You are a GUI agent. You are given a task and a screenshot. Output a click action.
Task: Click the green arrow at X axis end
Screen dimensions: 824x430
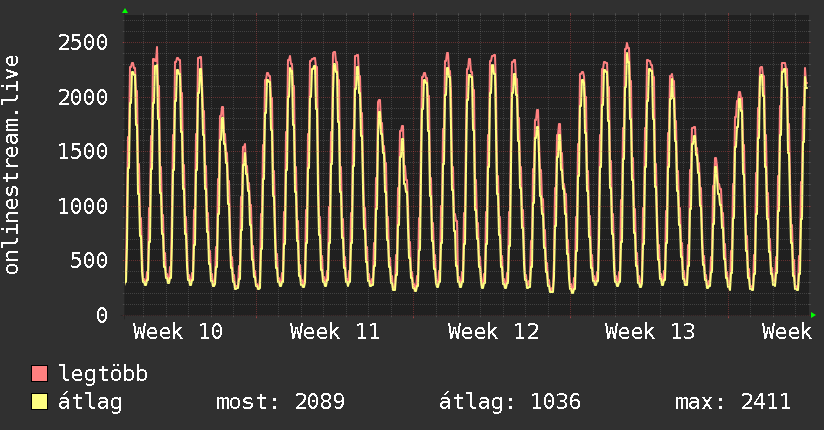point(814,315)
